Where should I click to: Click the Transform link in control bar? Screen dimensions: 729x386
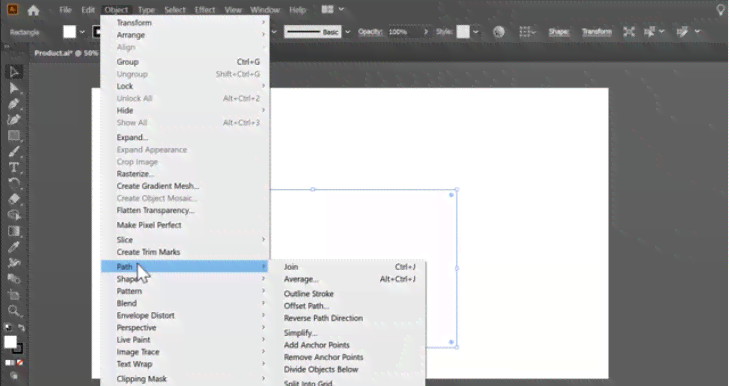pyautogui.click(x=596, y=32)
